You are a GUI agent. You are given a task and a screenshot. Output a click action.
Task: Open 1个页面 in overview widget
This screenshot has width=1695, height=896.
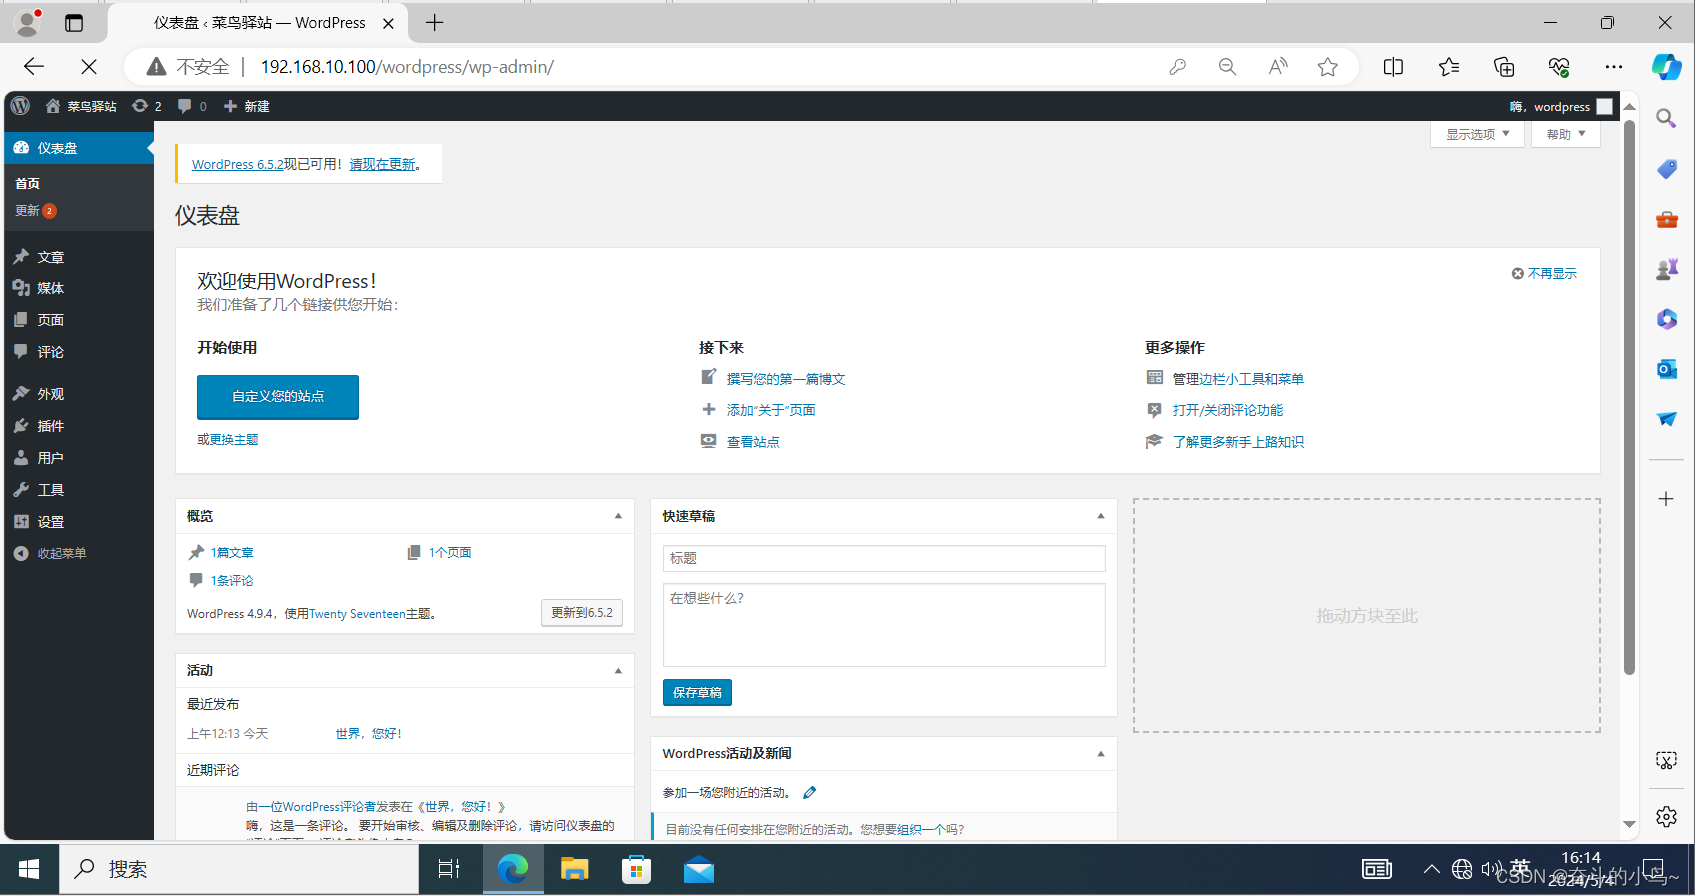450,553
